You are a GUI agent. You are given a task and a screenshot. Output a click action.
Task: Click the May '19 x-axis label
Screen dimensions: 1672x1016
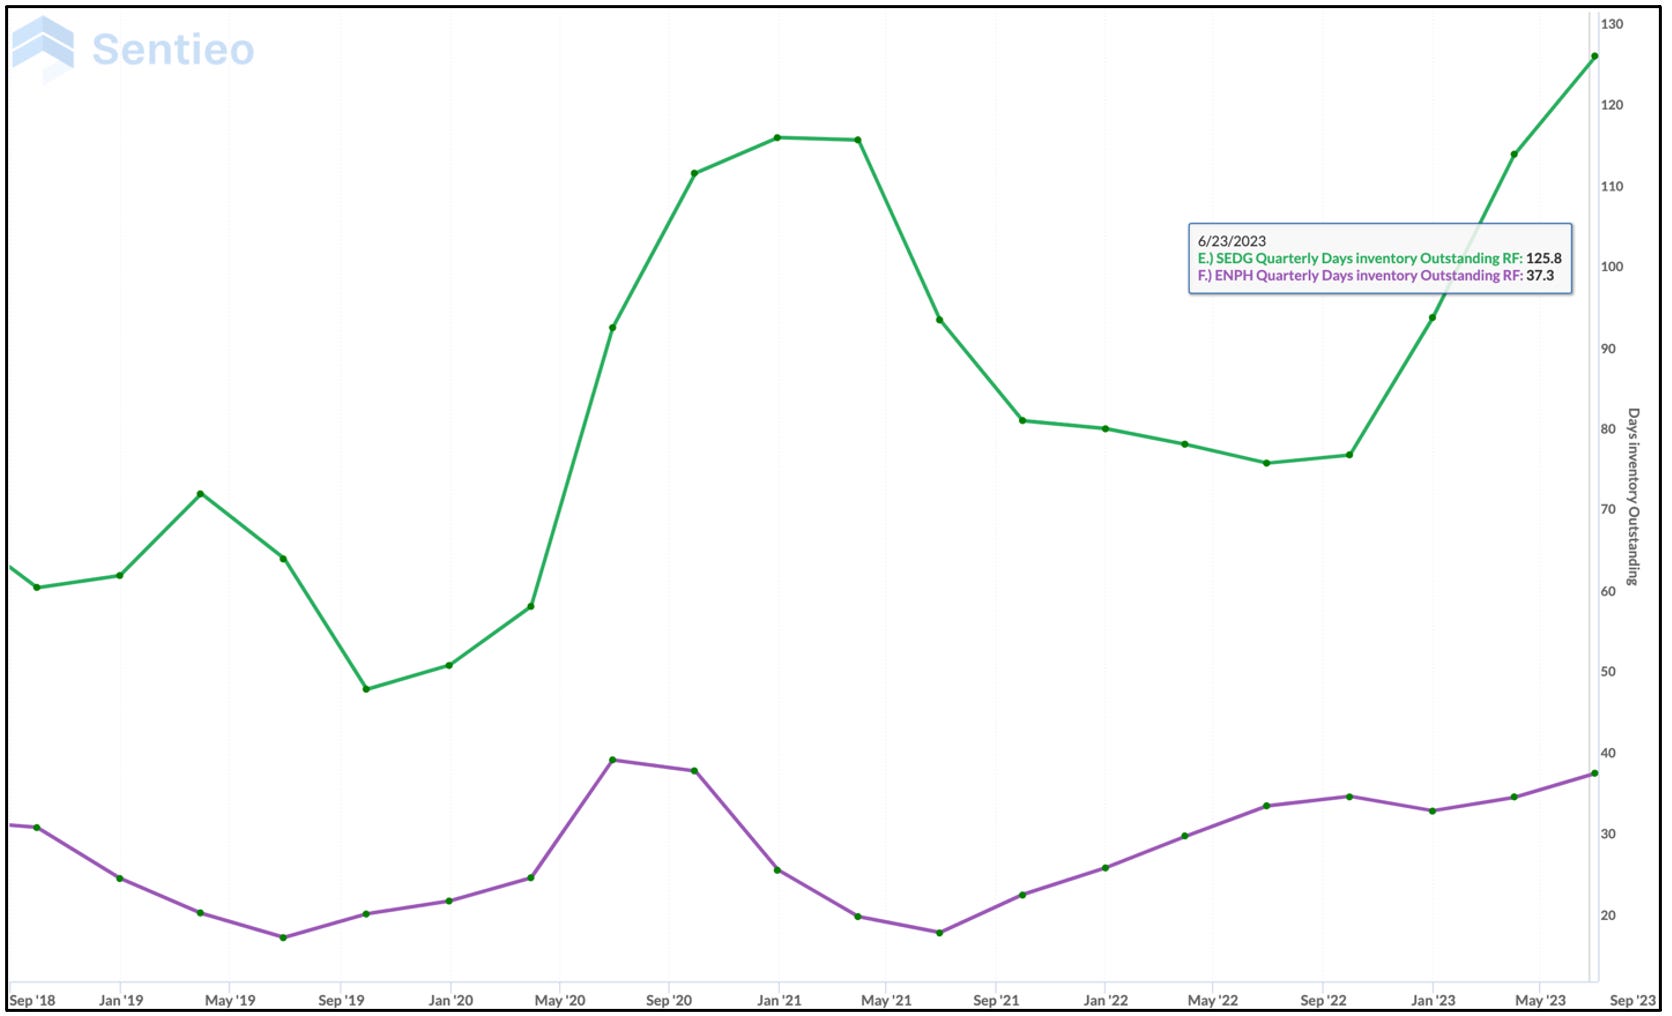click(230, 1000)
